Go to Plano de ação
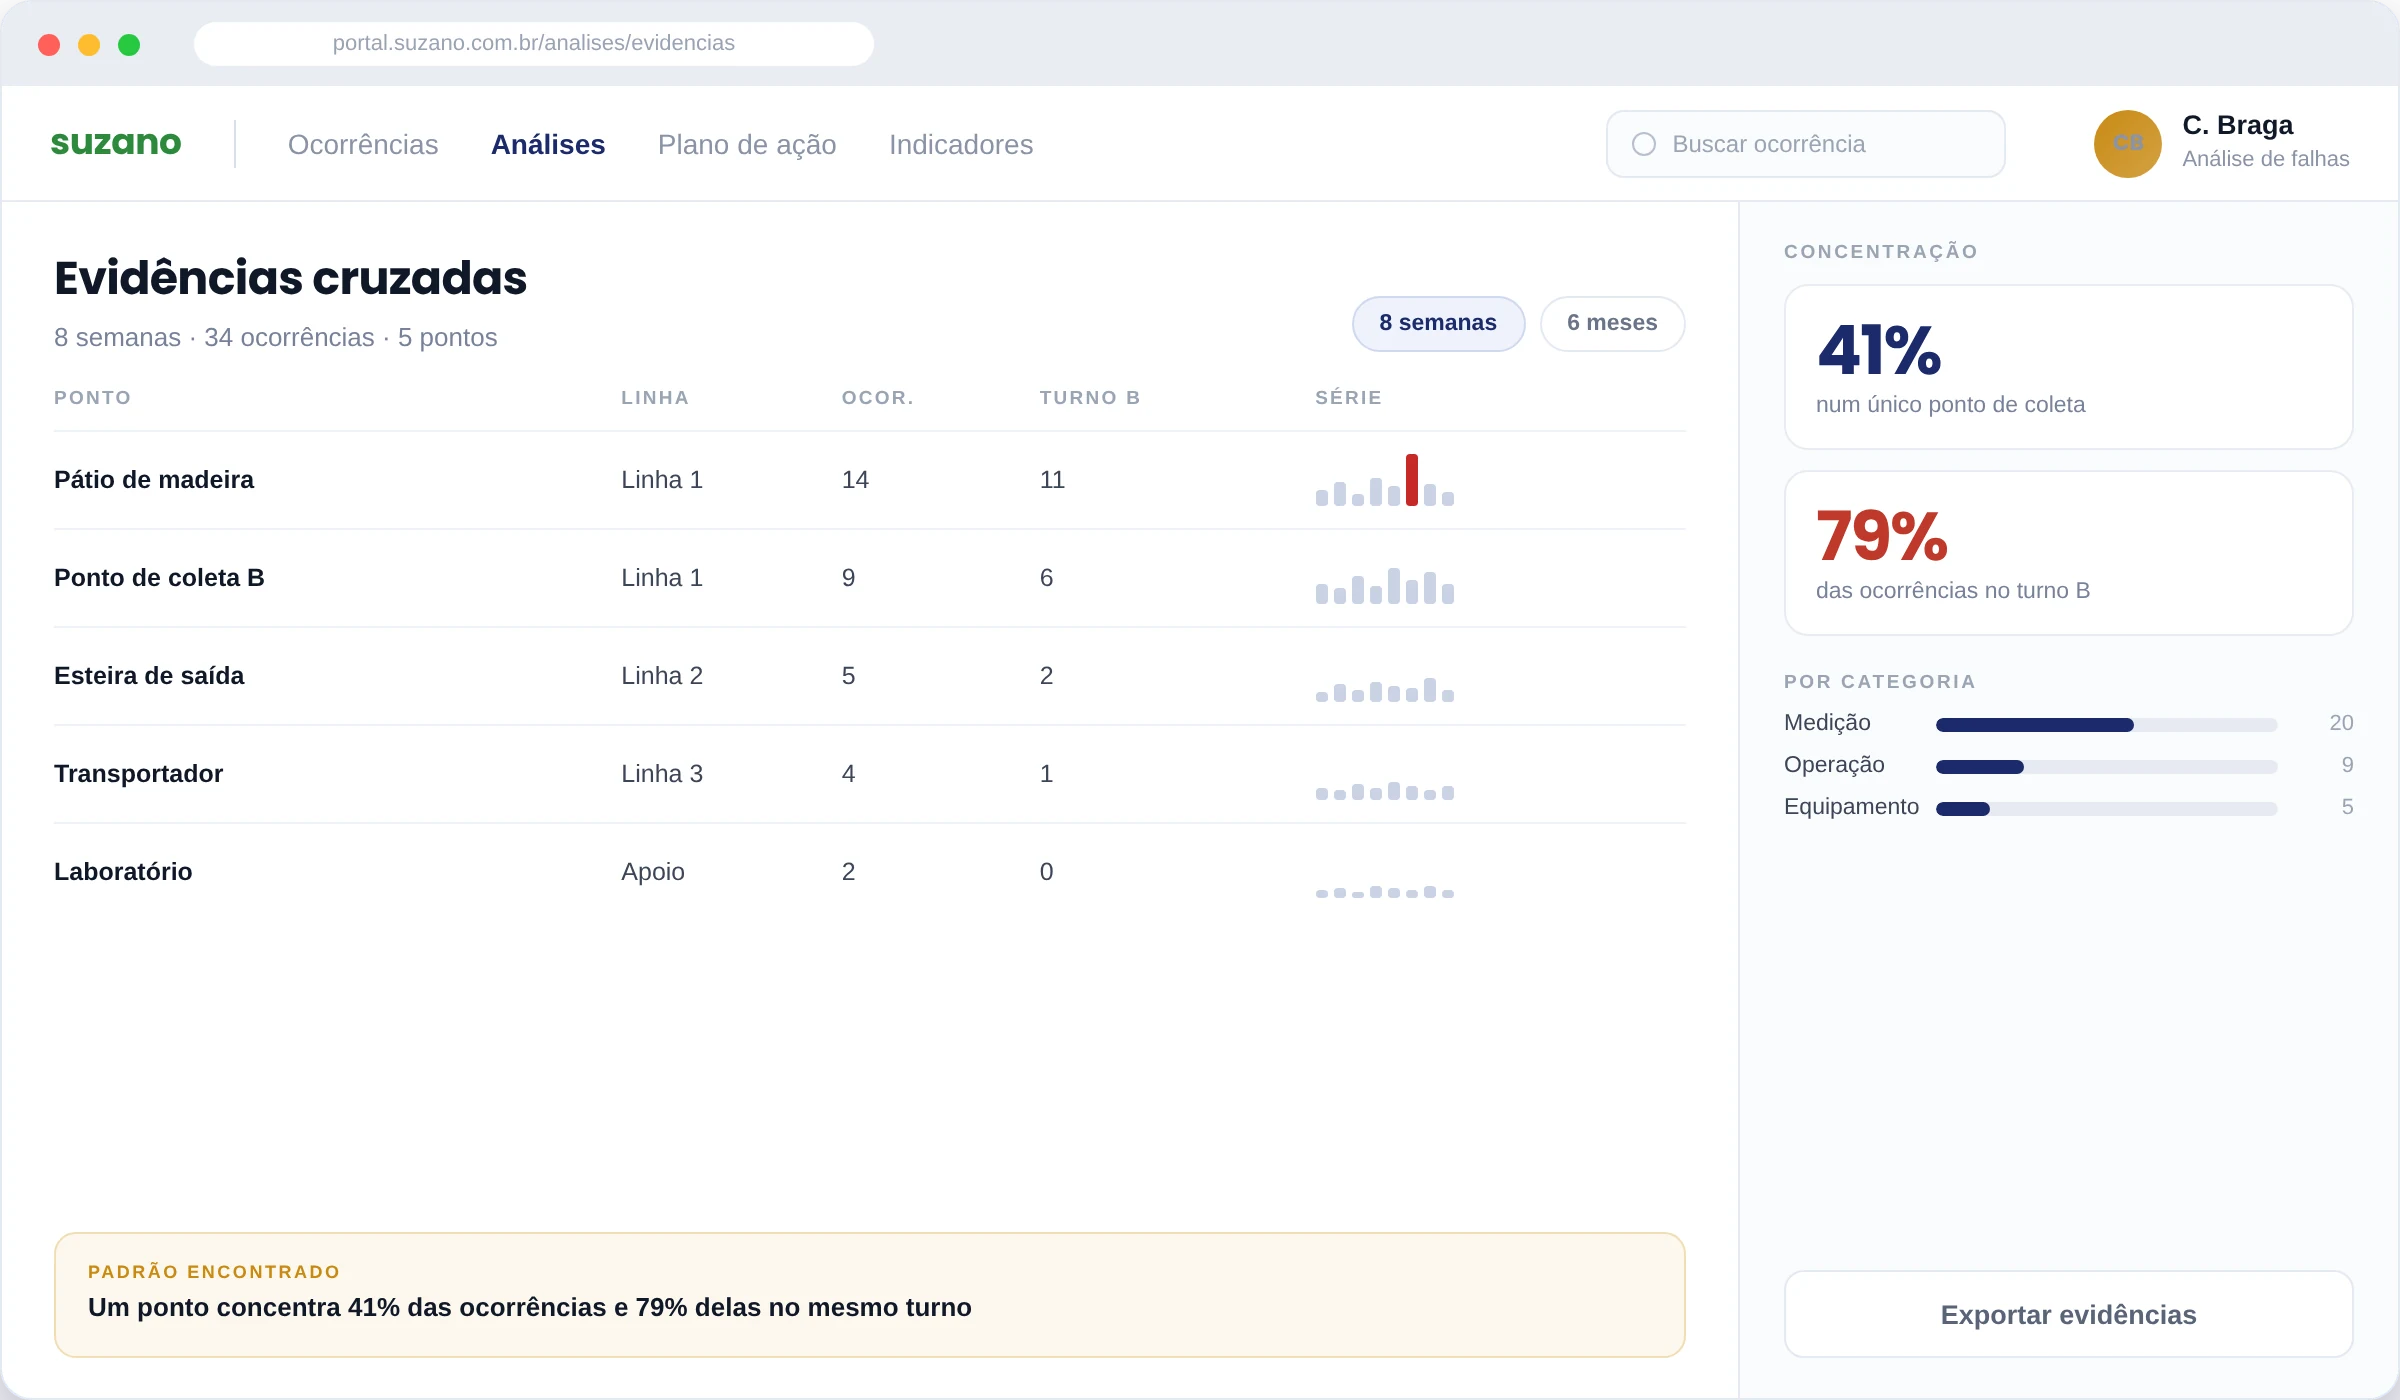2400x1400 pixels. 747,145
